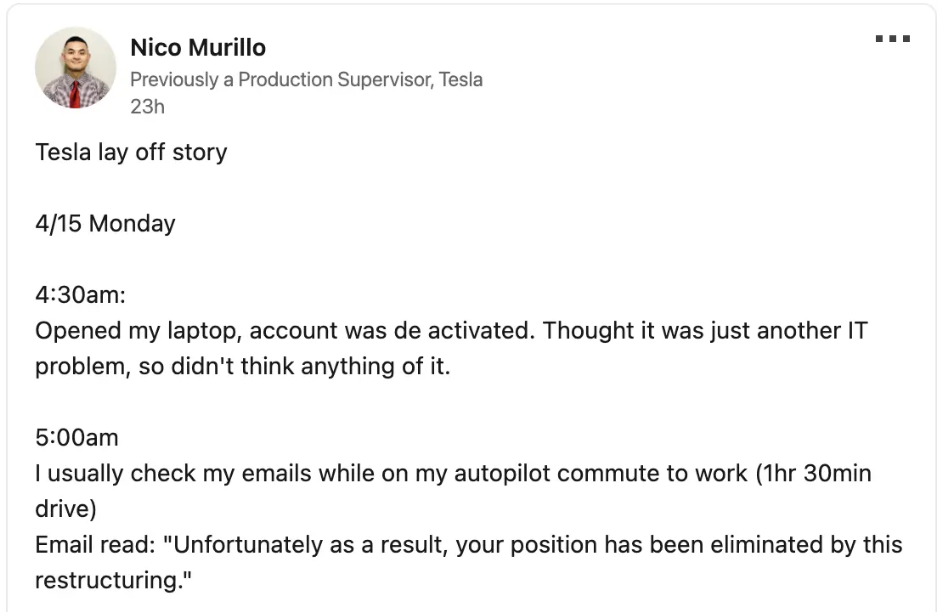Viewport: 949px width, 612px height.
Task: Click the word Tesla in the headline
Action: click(461, 79)
